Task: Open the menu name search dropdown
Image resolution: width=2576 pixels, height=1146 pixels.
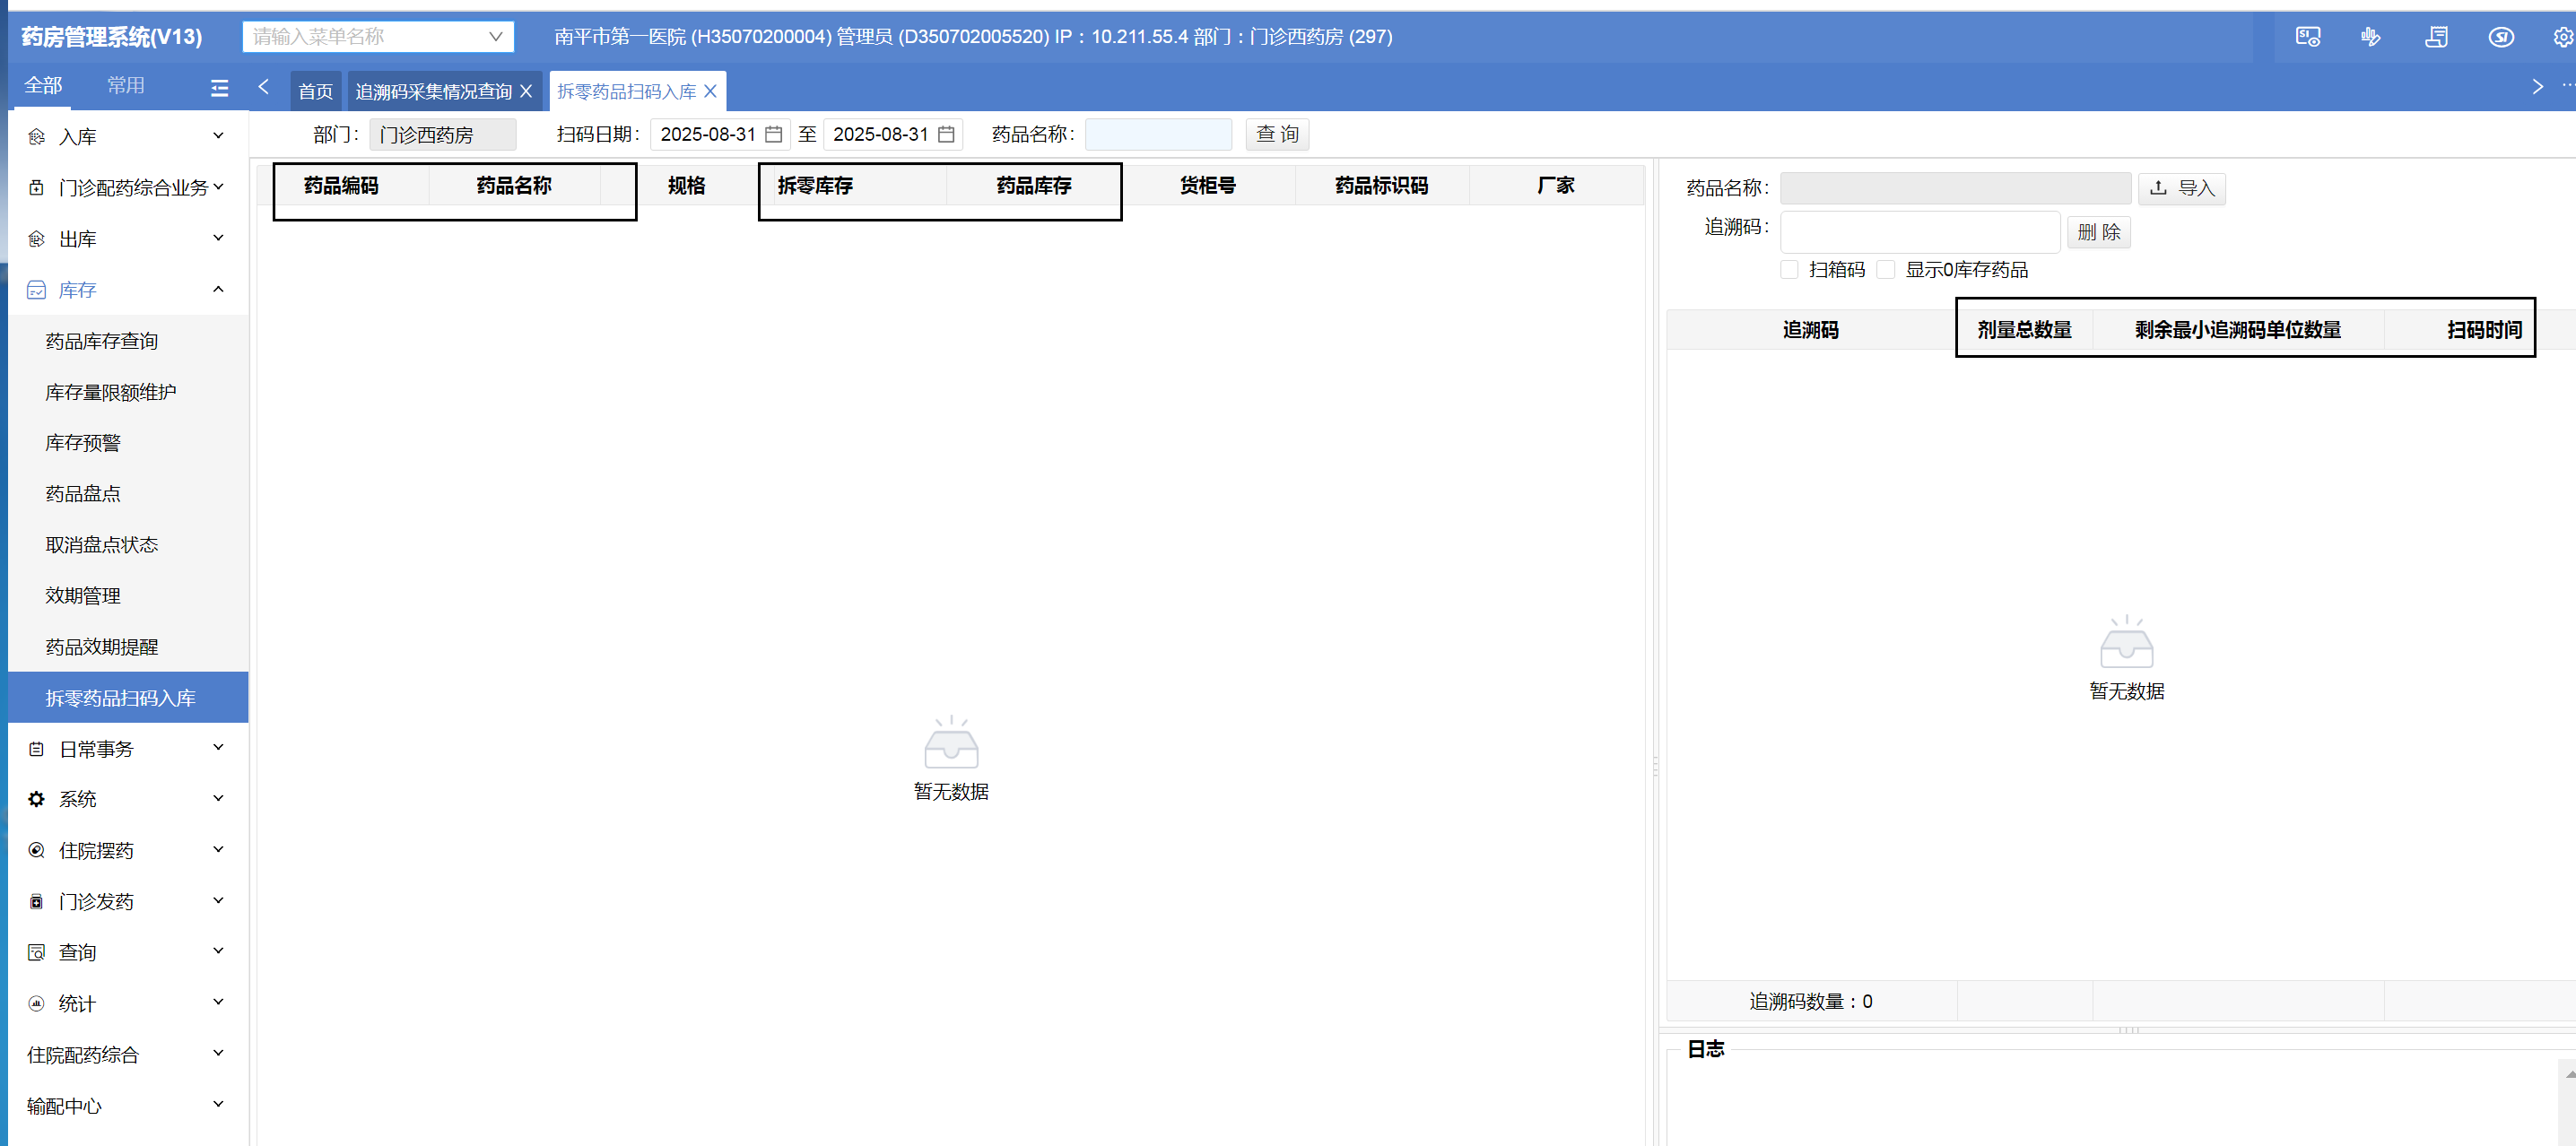Action: click(x=378, y=37)
